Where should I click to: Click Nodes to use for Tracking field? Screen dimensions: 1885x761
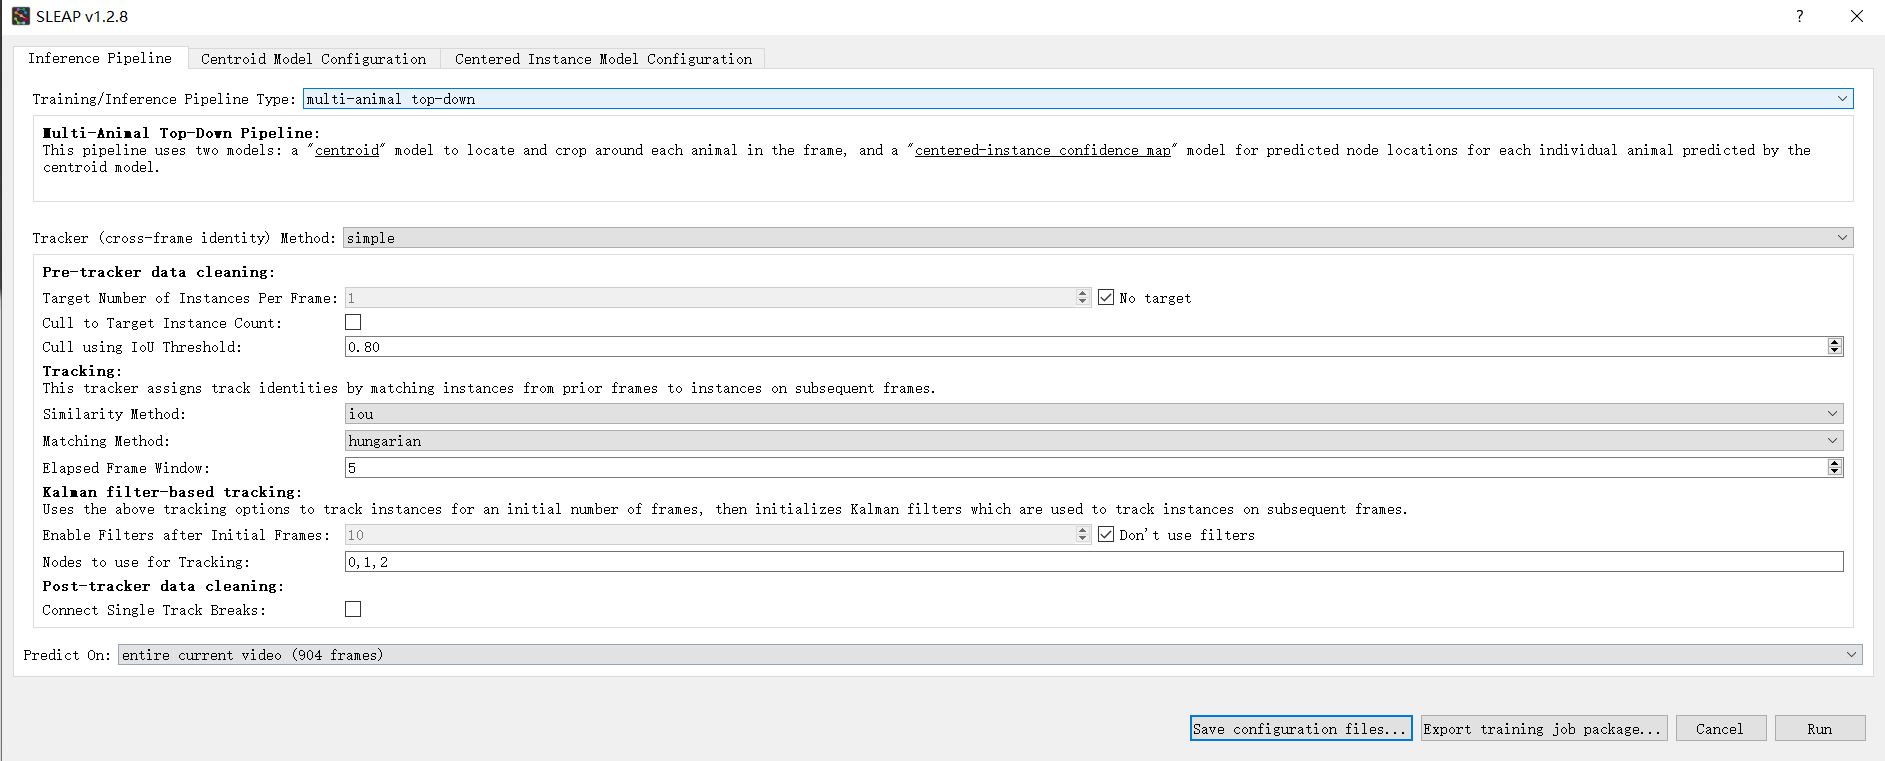[x=1094, y=561]
